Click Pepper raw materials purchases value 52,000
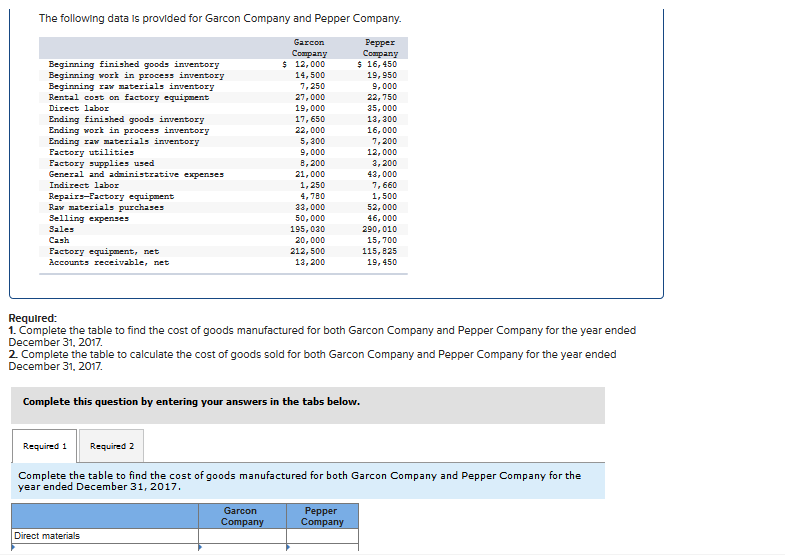 pos(382,208)
